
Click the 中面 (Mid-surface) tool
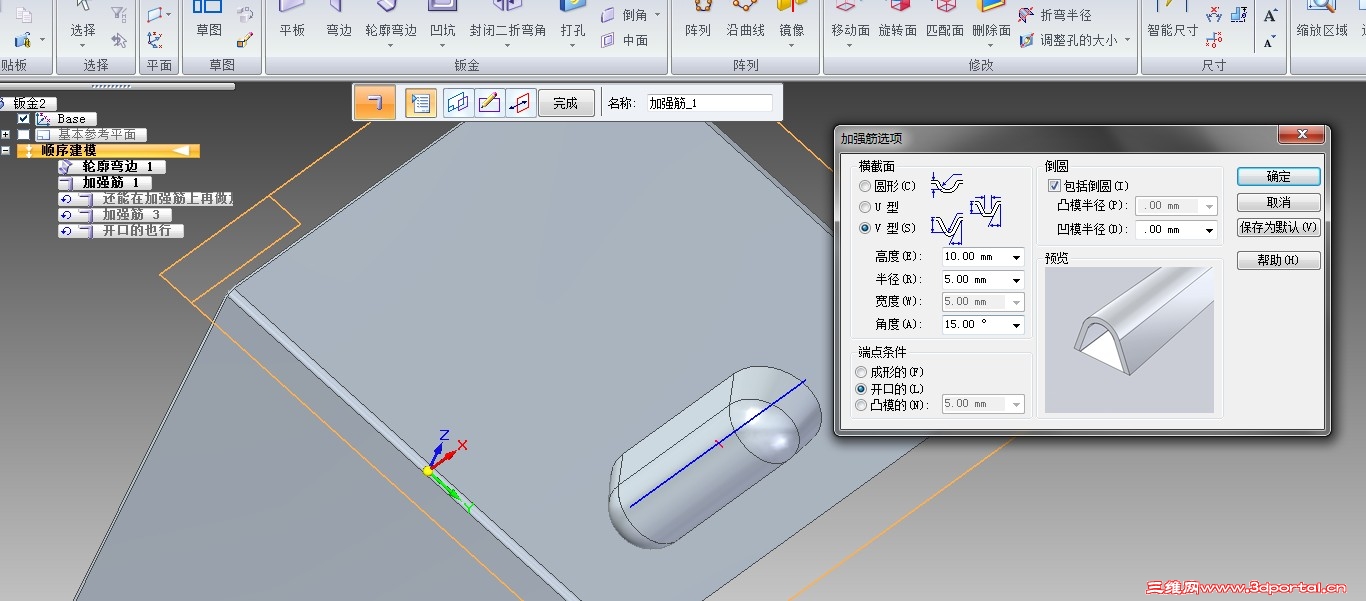coord(624,40)
